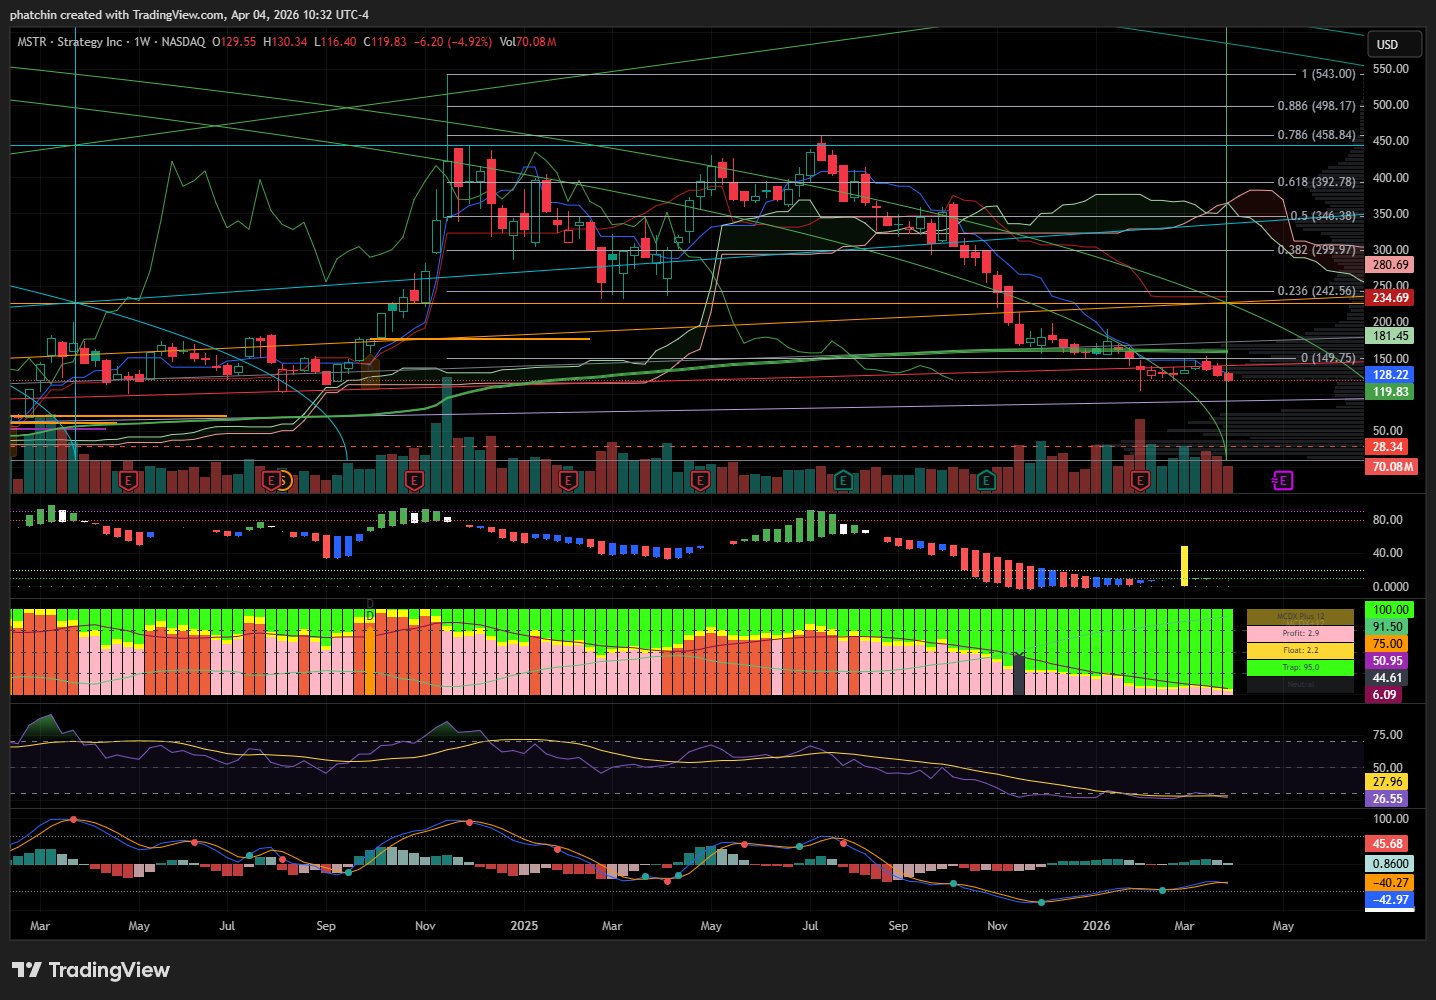Click the Fibonacci label 0.618 (392.78)
Viewport: 1436px width, 1000px height.
click(x=1317, y=182)
